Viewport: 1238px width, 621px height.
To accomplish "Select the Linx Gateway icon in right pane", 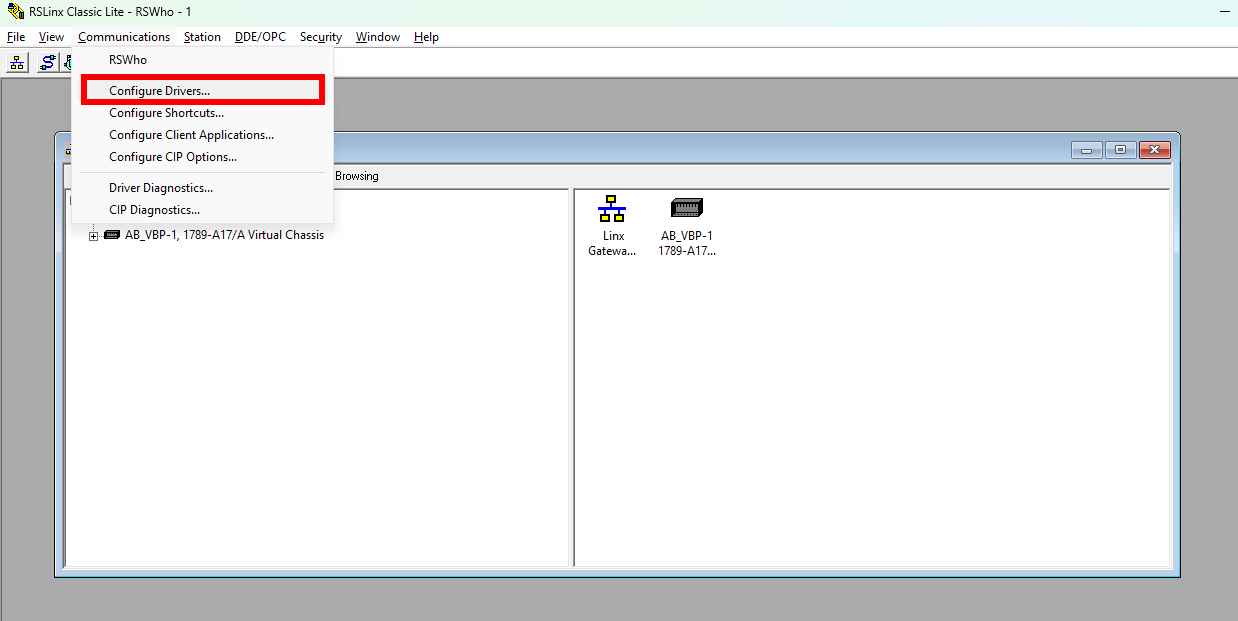I will 612,226.
